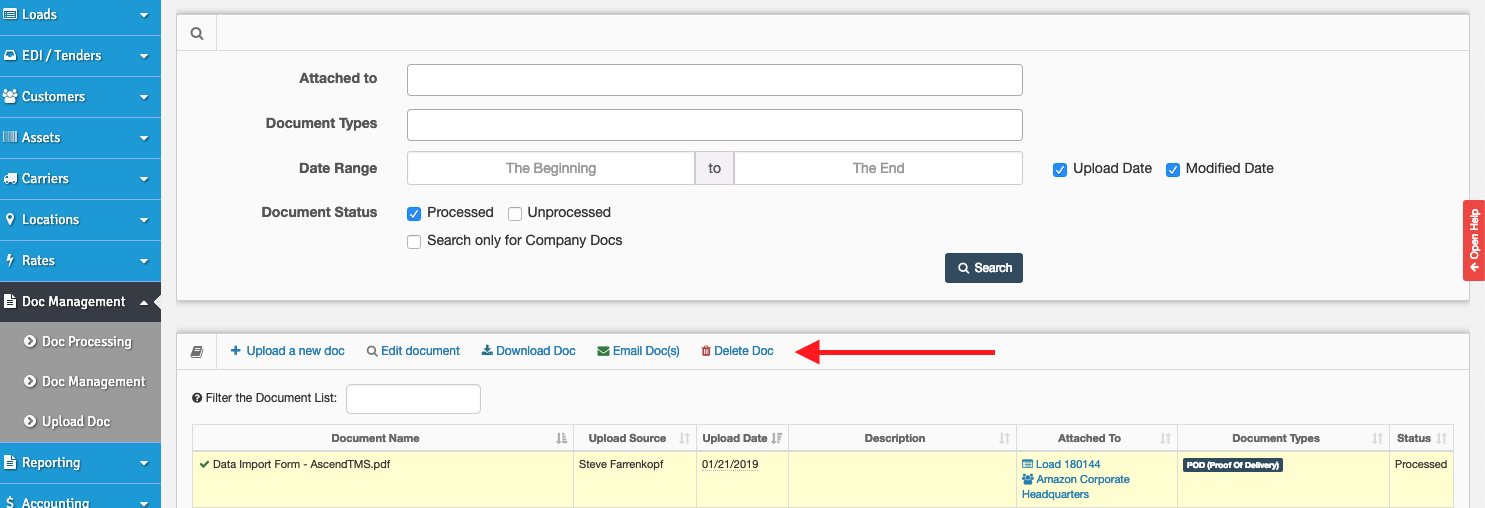This screenshot has height=508, width=1485.
Task: Click the Delete Doc trash icon
Action: click(x=706, y=351)
